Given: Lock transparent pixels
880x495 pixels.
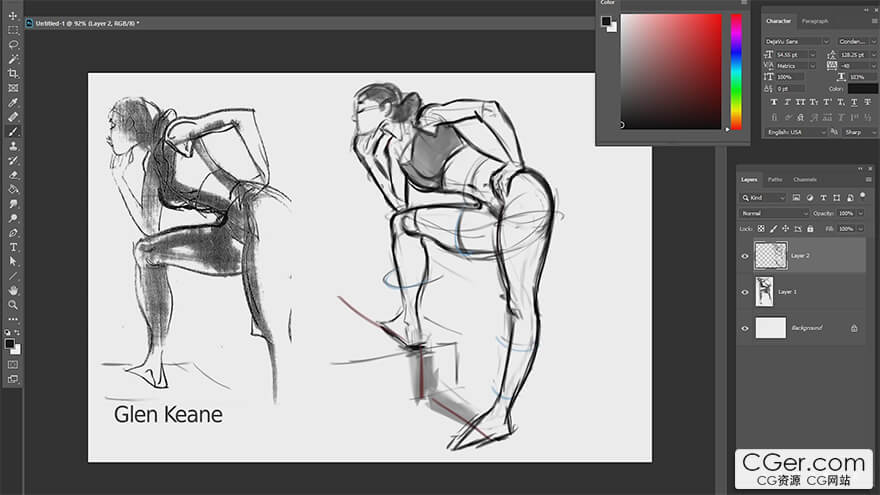Looking at the screenshot, I should click(761, 228).
